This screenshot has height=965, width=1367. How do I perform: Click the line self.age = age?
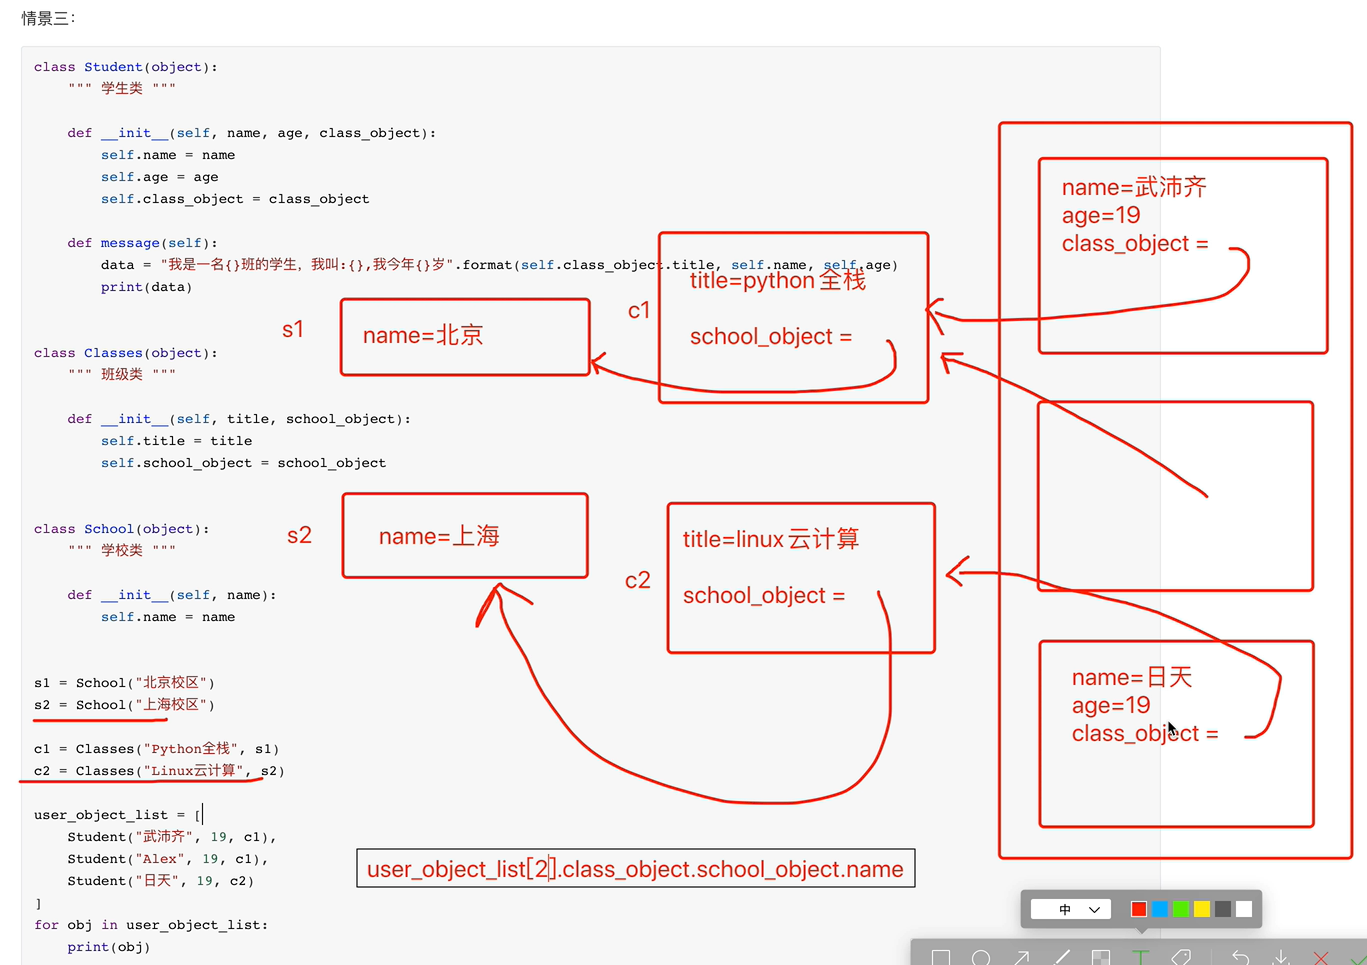[159, 177]
